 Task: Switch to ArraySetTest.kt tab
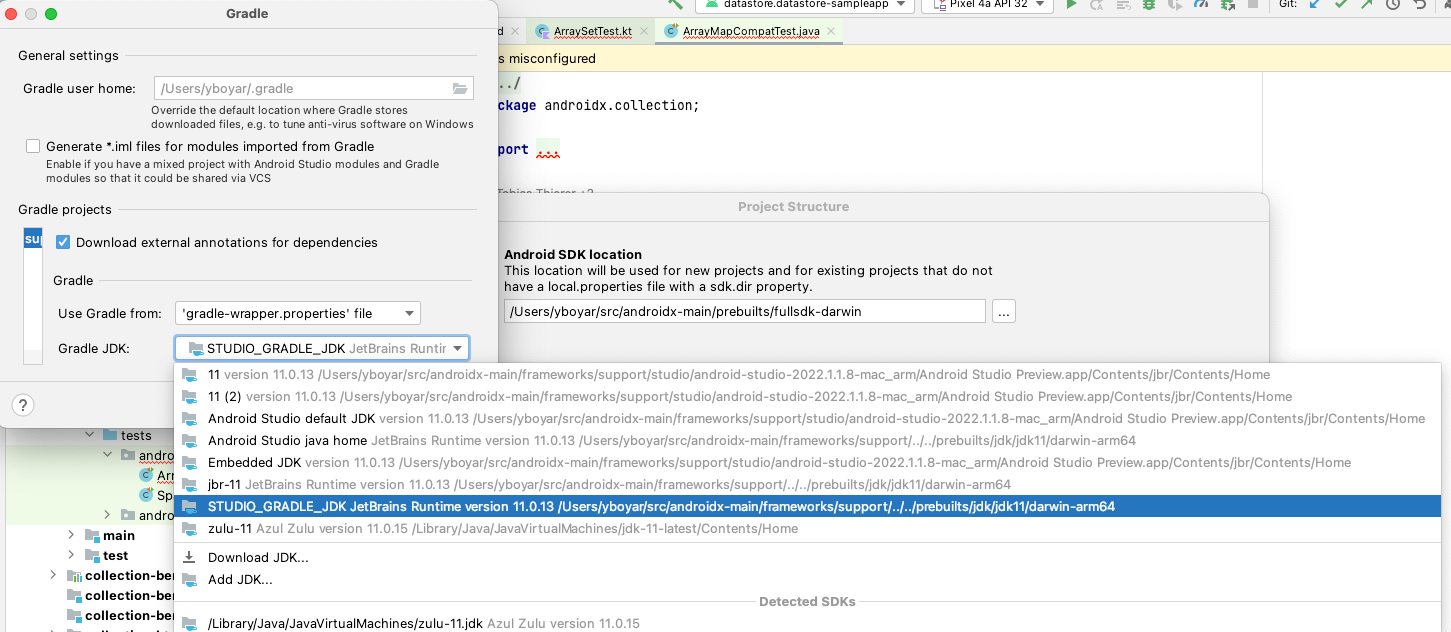point(592,31)
